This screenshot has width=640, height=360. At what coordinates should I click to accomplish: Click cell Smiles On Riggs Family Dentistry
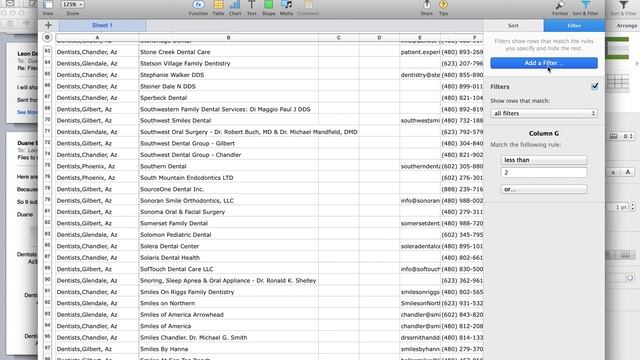(229, 292)
